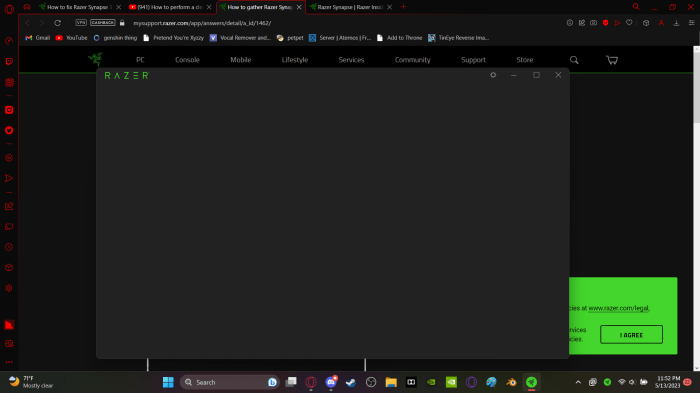The height and width of the screenshot is (393, 700).
Task: Open the extensions cube icon
Action: (646, 23)
